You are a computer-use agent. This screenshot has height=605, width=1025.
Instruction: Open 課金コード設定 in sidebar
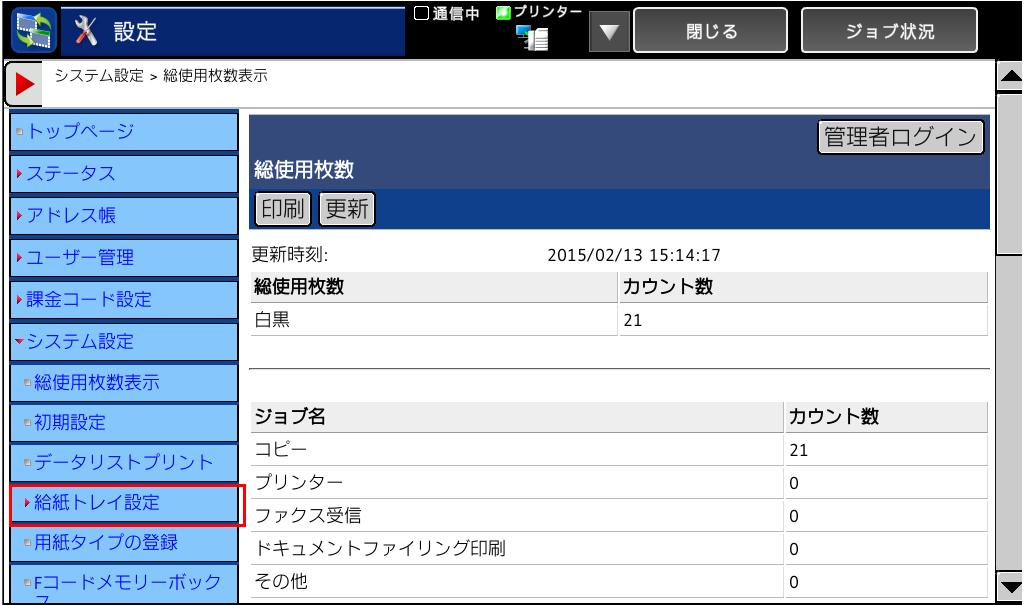[124, 299]
